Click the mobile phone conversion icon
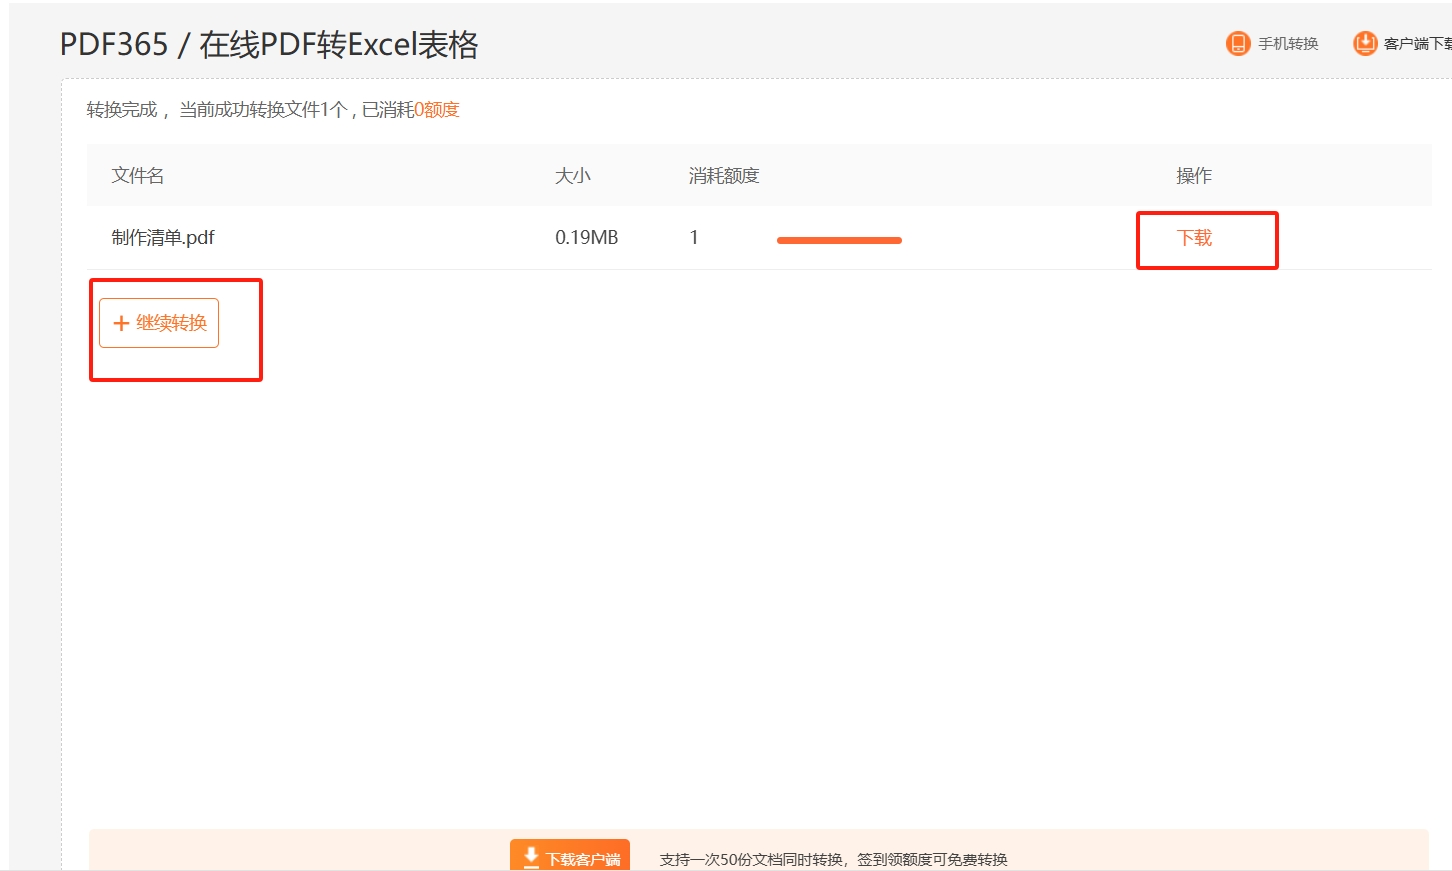Image resolution: width=1452 pixels, height=871 pixels. 1238,44
